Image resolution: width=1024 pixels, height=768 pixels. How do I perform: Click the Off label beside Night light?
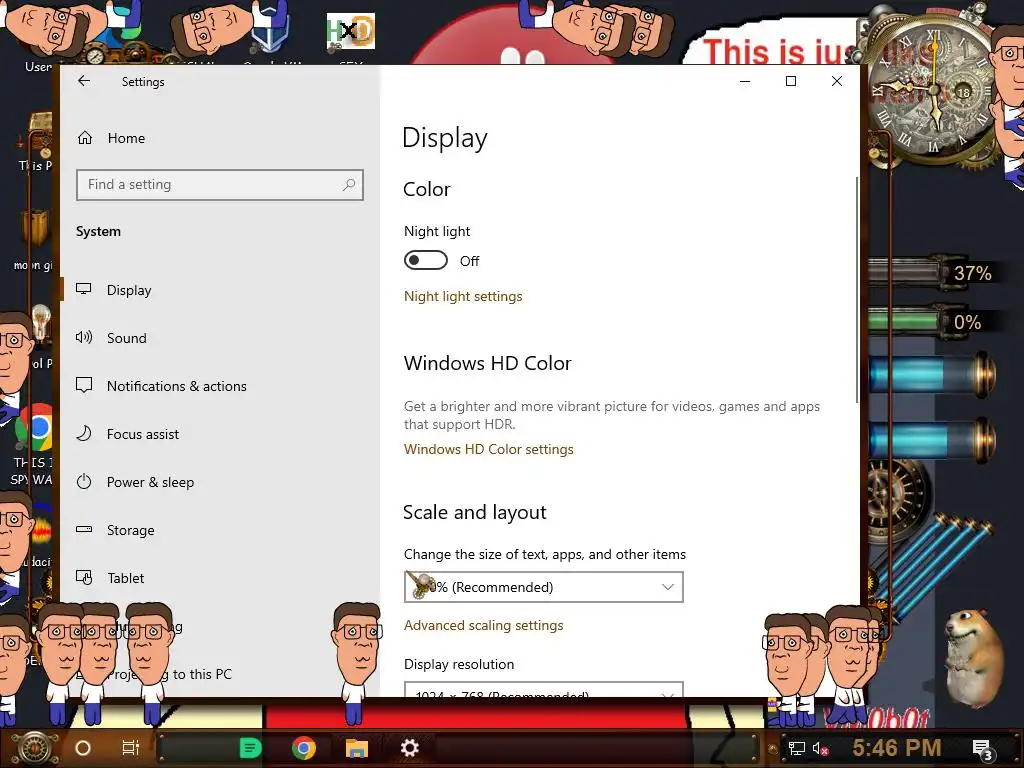[470, 261]
